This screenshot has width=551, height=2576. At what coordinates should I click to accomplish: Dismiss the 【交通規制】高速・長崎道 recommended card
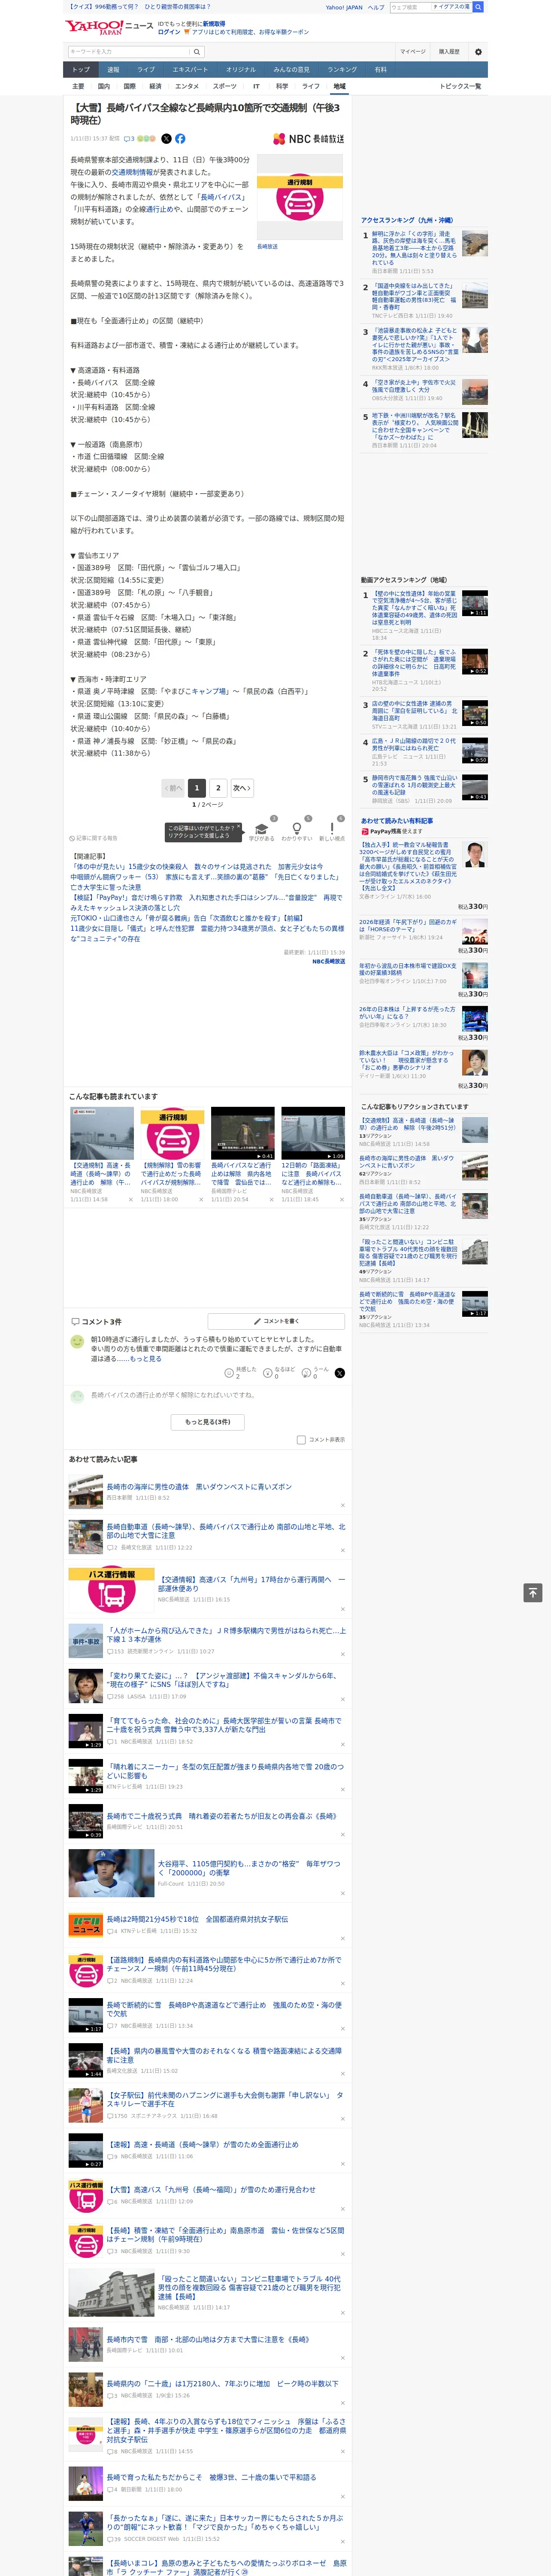(130, 1199)
